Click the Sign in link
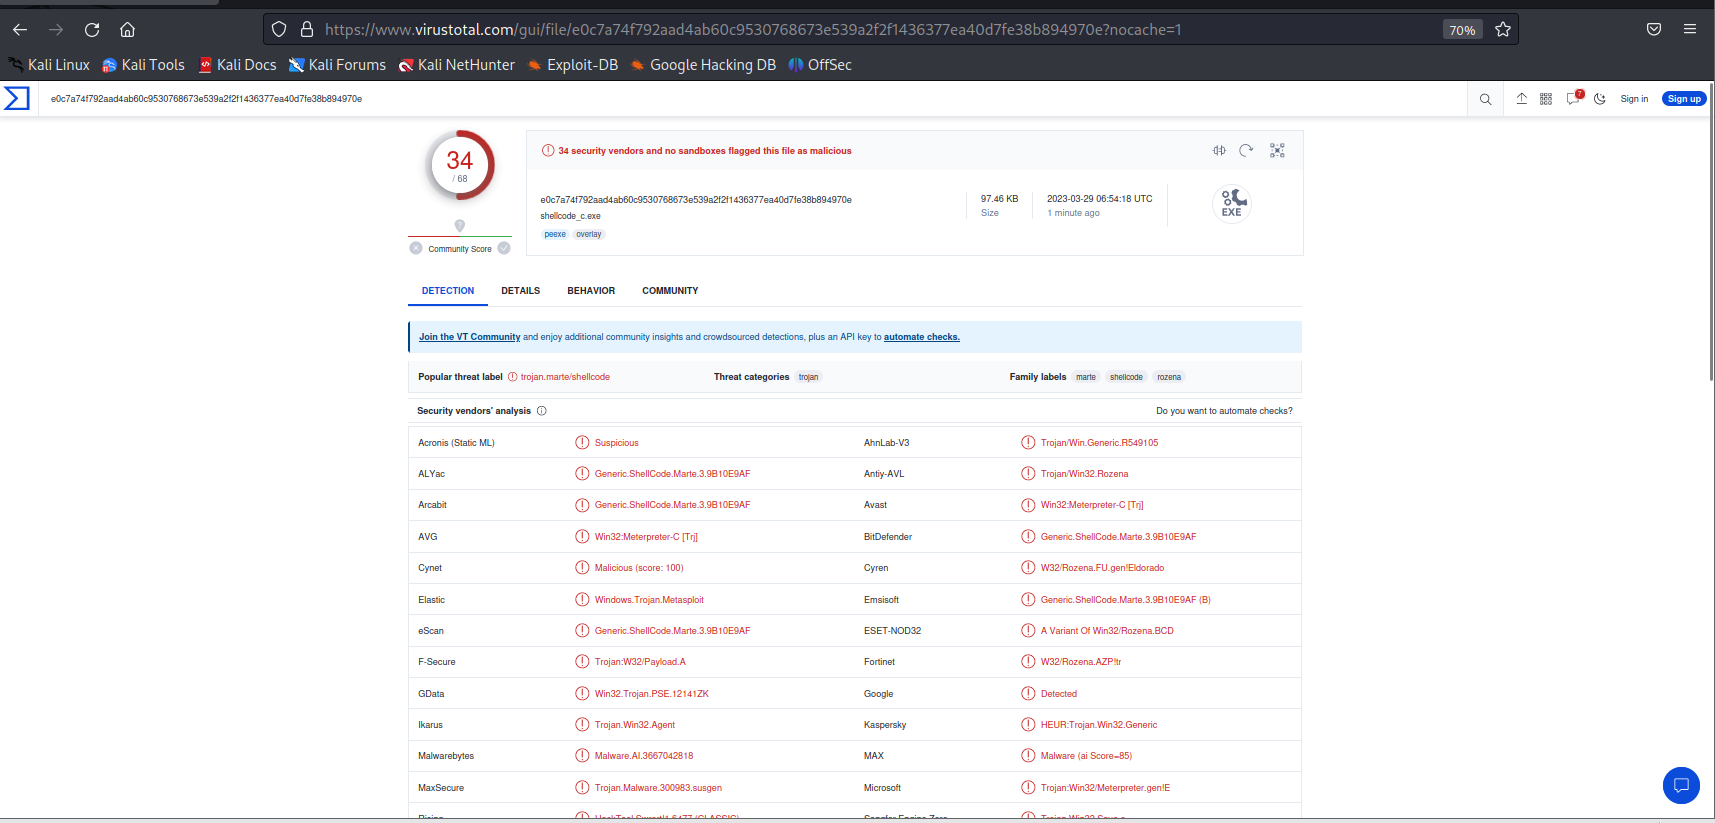This screenshot has width=1715, height=823. pyautogui.click(x=1634, y=99)
